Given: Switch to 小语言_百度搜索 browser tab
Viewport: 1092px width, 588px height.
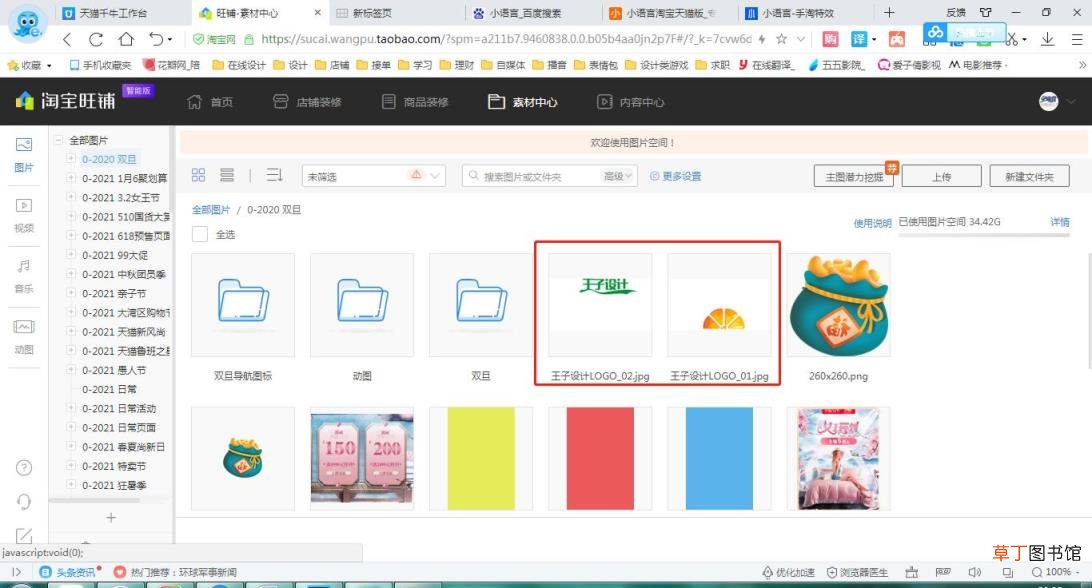Looking at the screenshot, I should point(533,13).
